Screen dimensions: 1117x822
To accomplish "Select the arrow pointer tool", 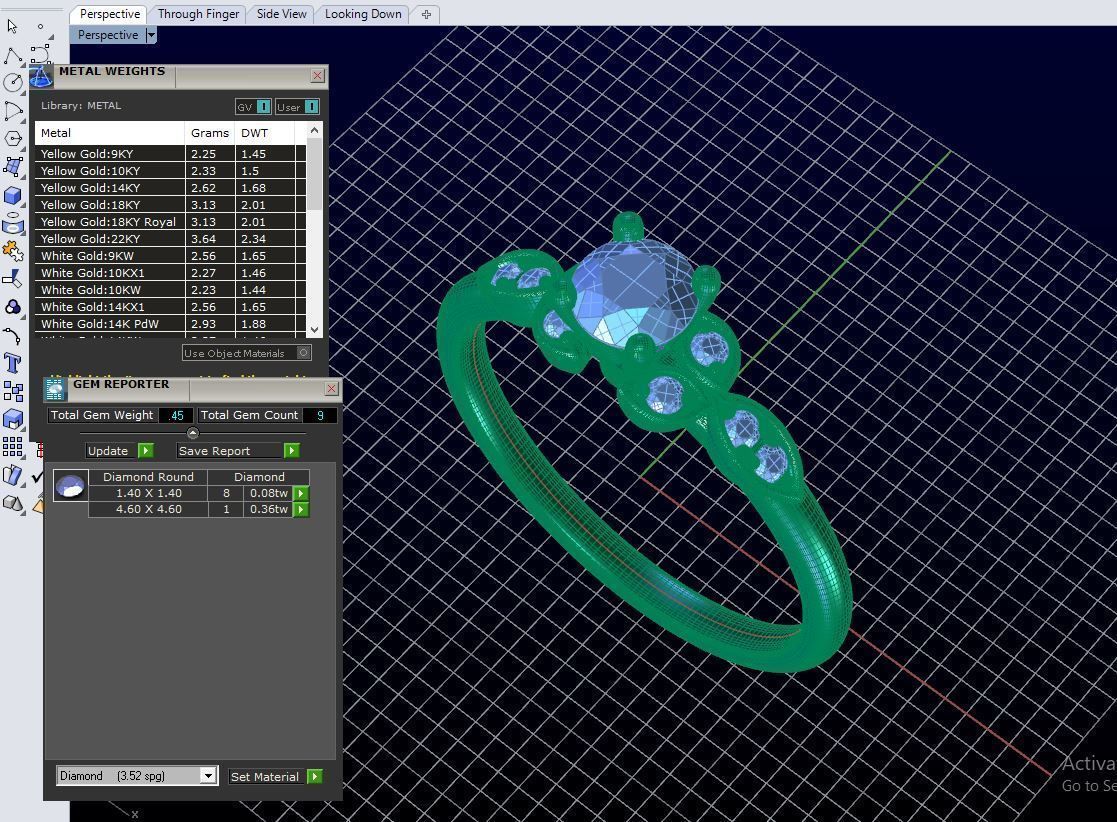I will click(x=12, y=26).
